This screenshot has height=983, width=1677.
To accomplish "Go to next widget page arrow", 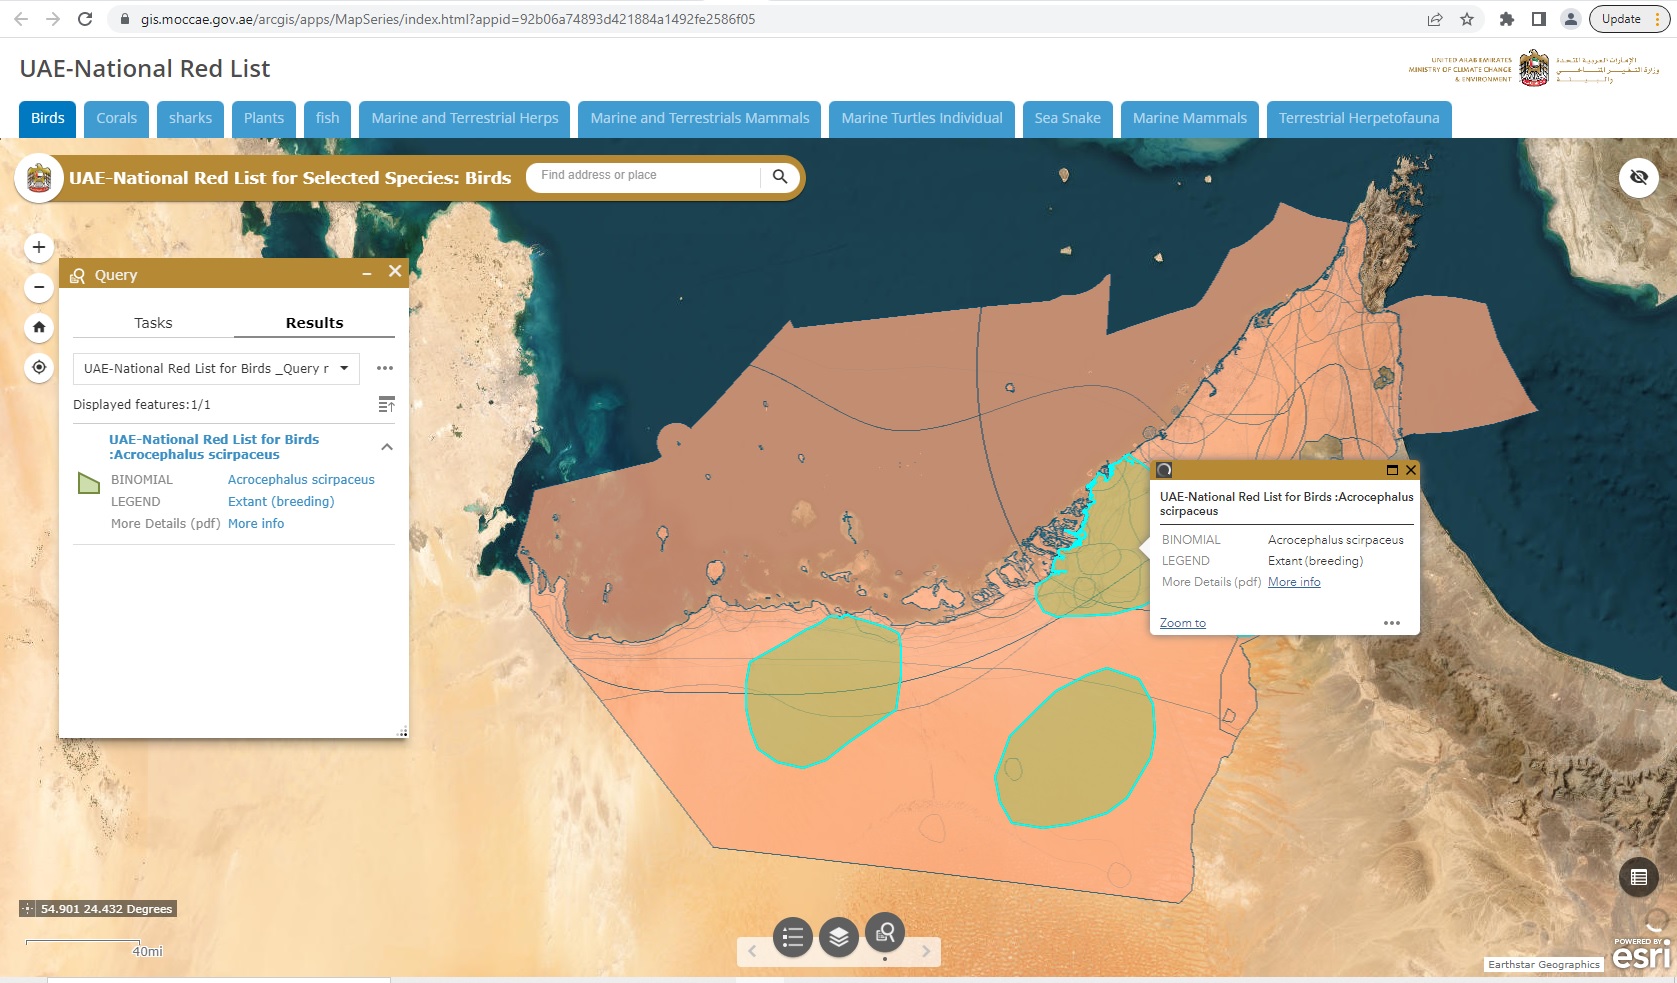I will point(926,951).
